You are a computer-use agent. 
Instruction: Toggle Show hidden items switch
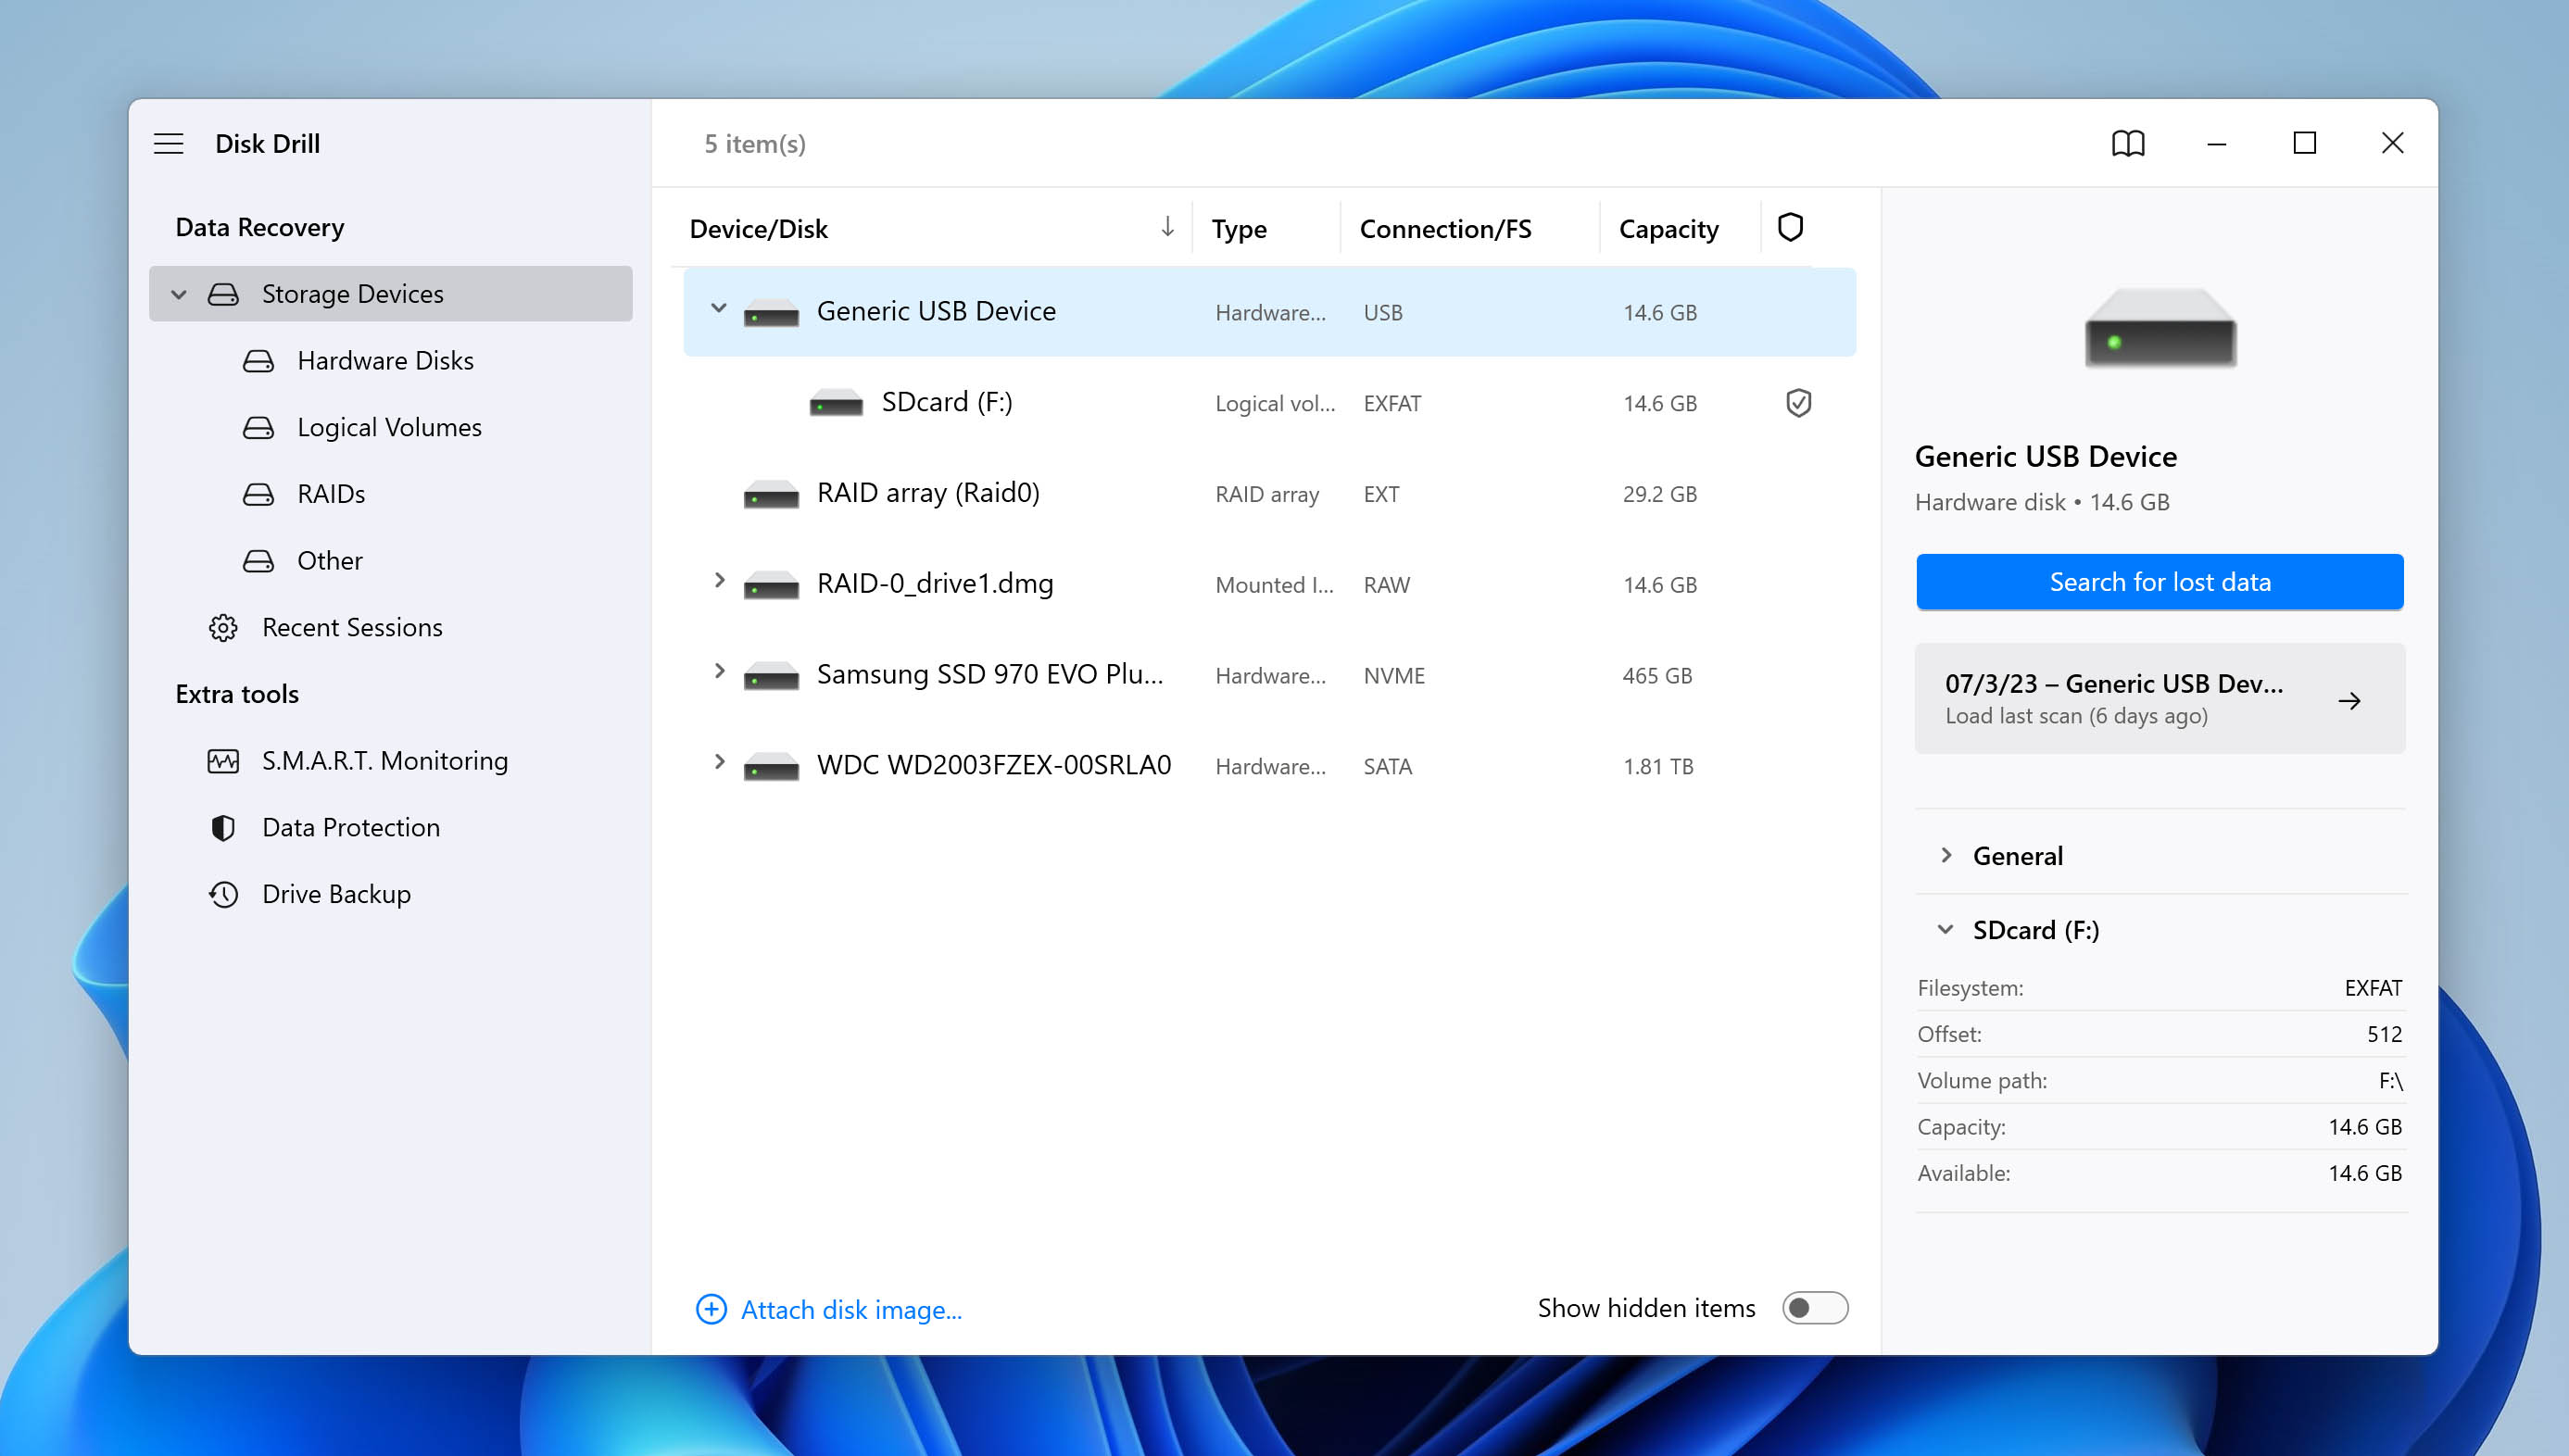(x=1816, y=1308)
